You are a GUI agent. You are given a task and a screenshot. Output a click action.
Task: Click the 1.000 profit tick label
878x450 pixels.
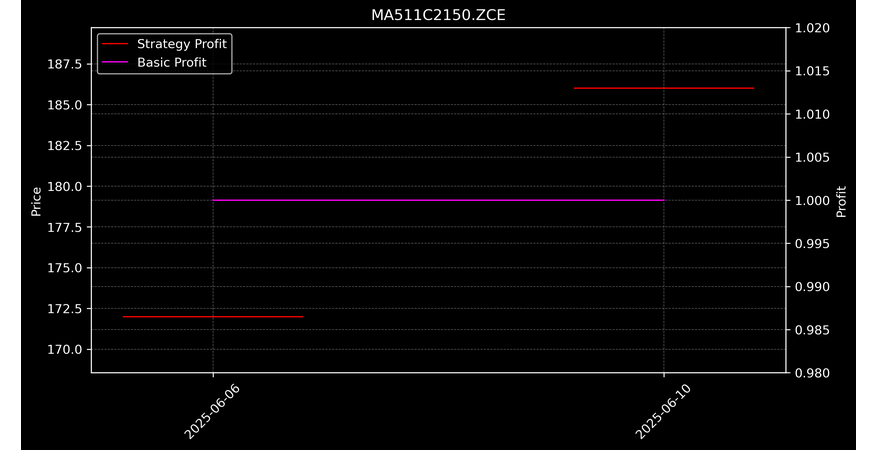coord(812,200)
